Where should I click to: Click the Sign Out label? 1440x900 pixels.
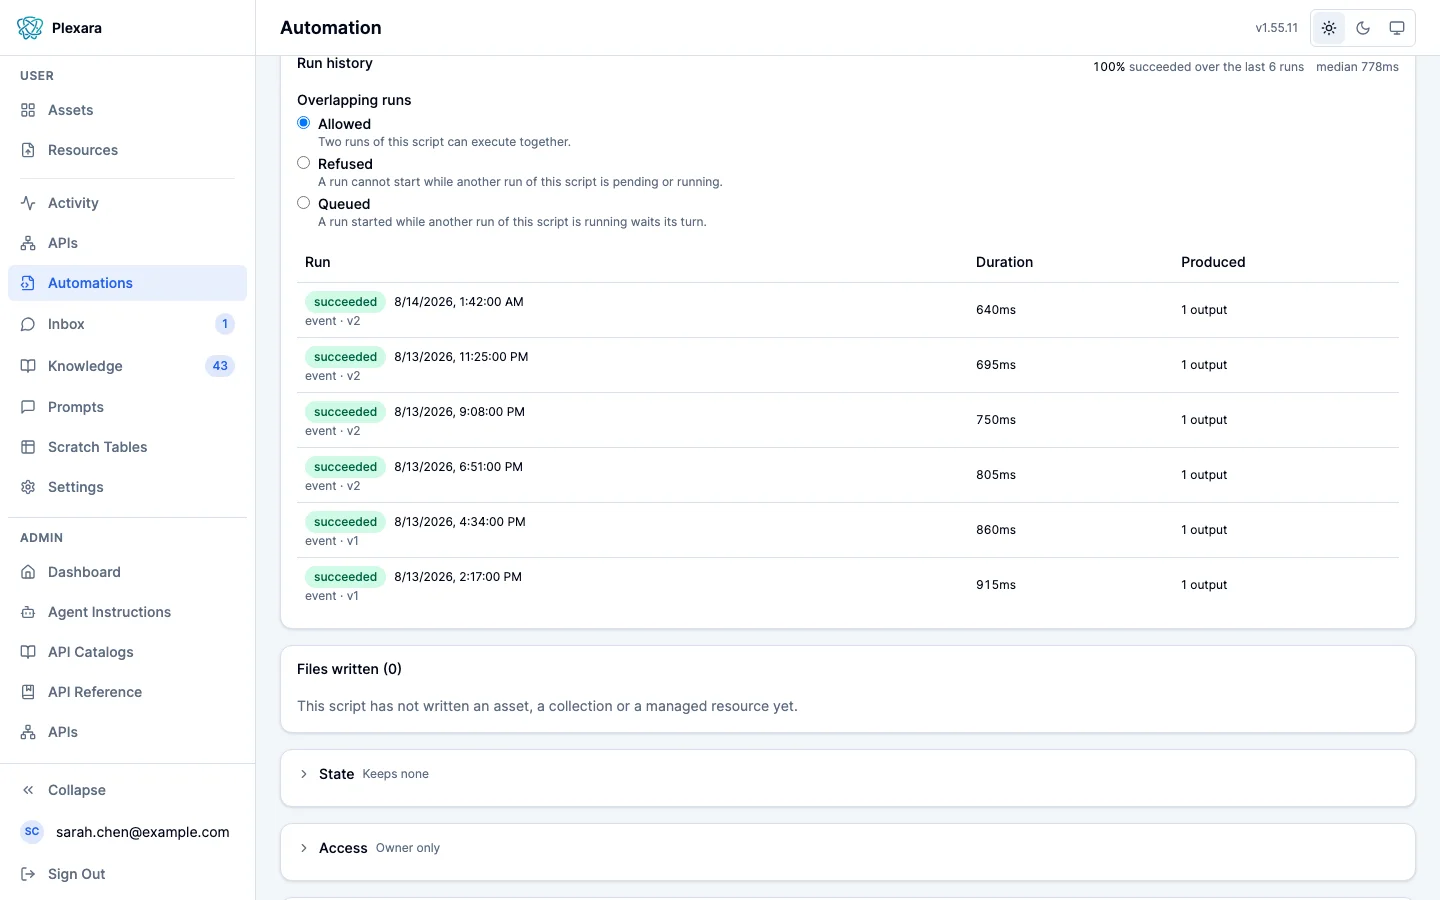[x=77, y=874]
